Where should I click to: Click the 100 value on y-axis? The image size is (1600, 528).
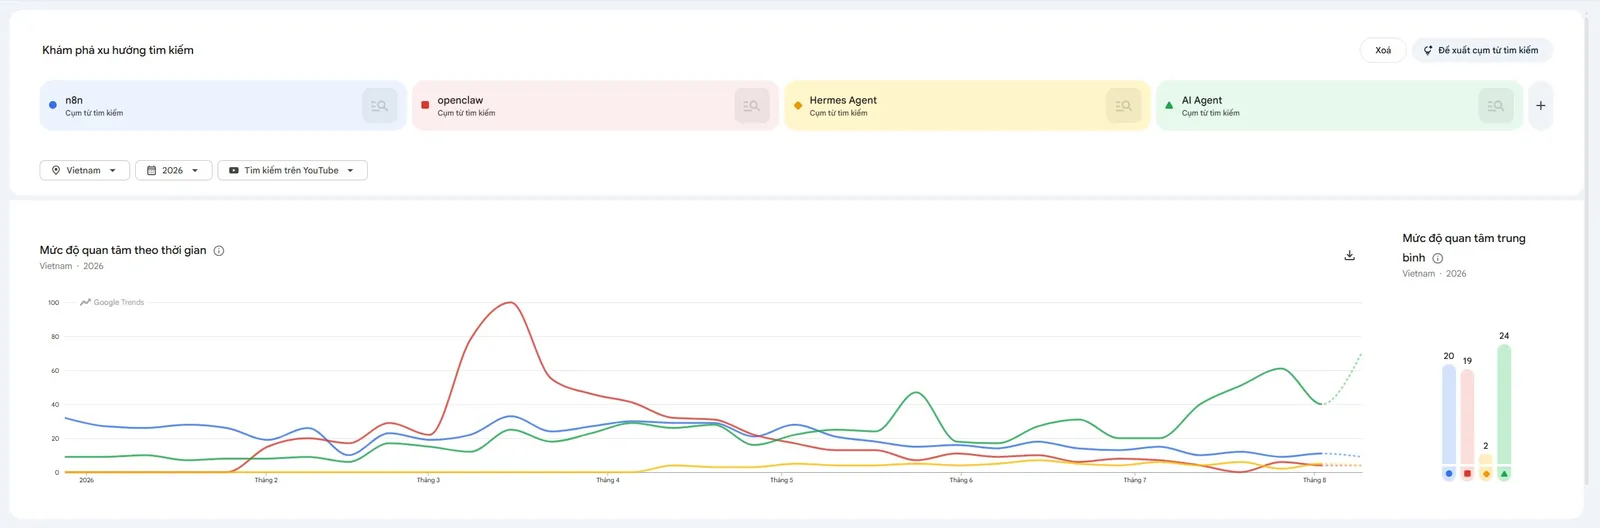click(x=54, y=302)
